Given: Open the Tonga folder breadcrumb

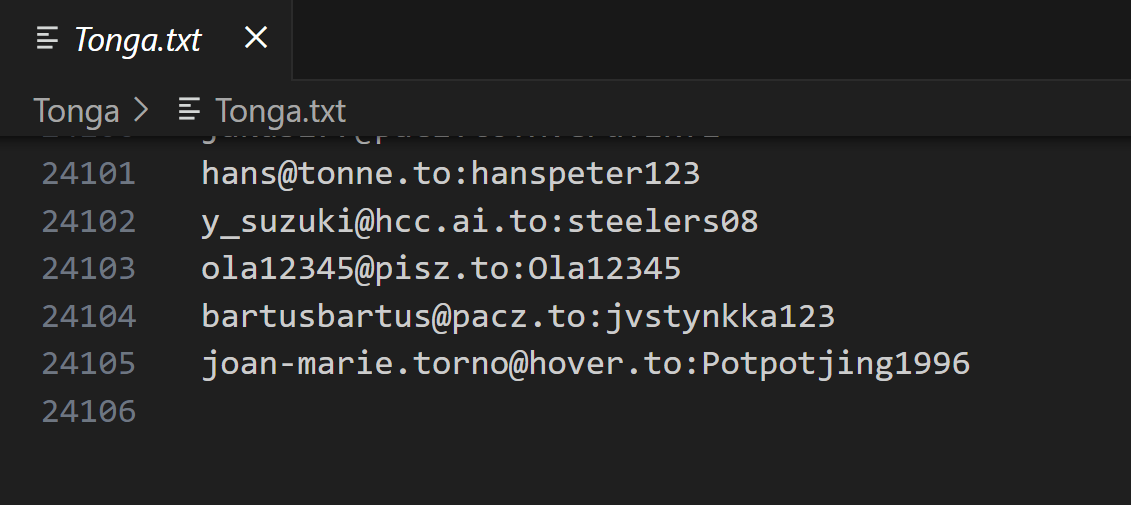Looking at the screenshot, I should pos(76,110).
